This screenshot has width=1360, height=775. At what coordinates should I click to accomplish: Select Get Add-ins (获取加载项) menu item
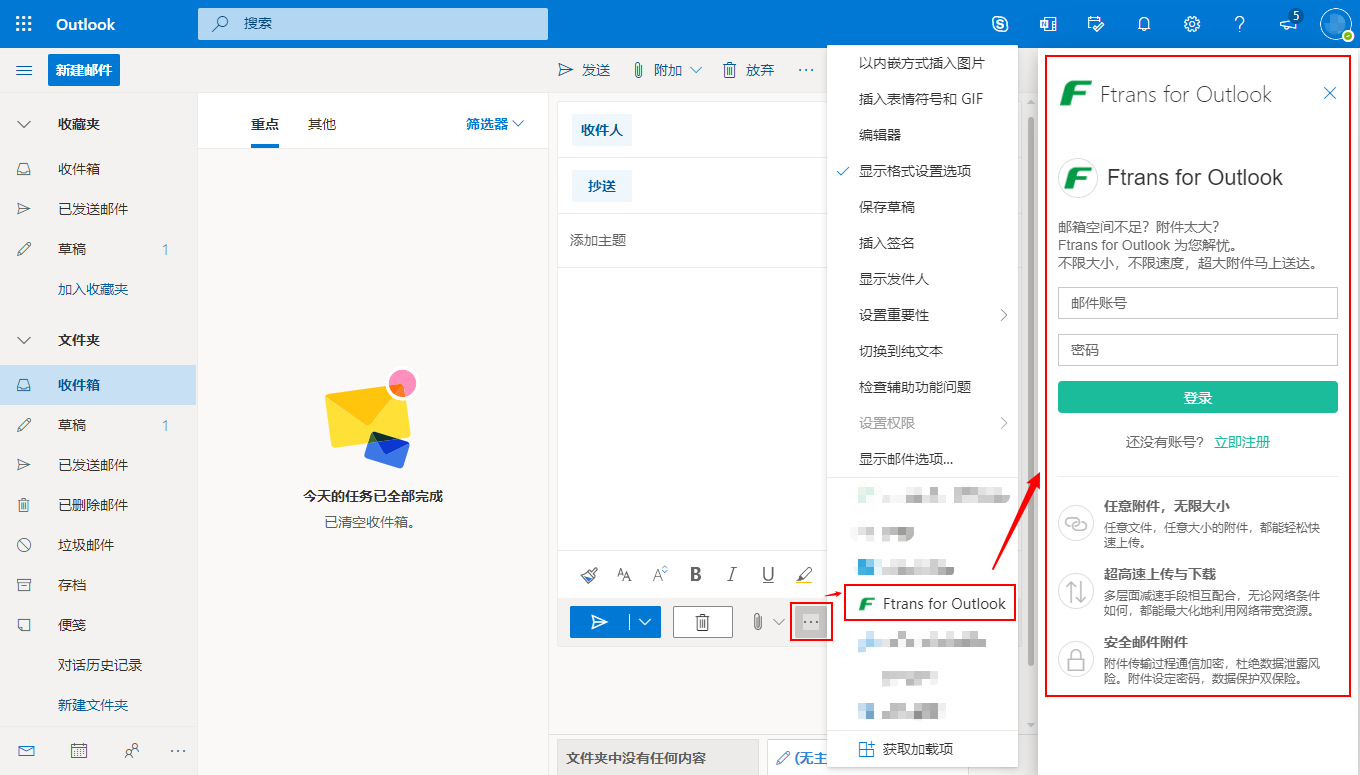click(922, 749)
